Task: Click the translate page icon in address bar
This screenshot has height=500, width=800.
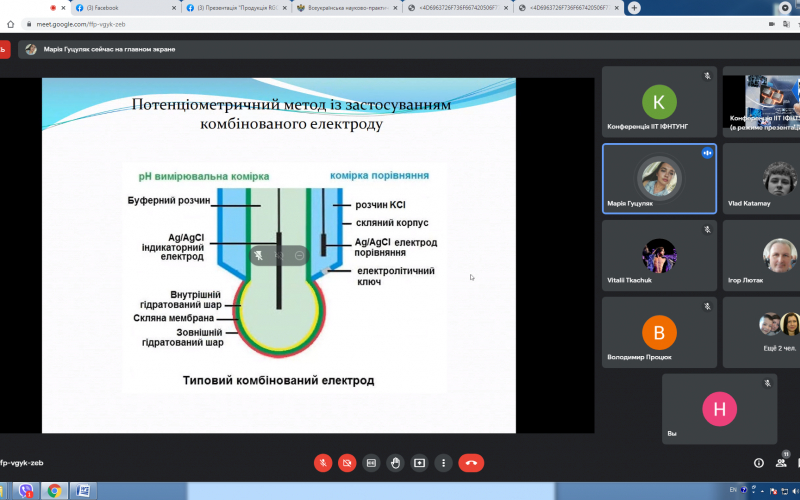Action: pos(786,24)
